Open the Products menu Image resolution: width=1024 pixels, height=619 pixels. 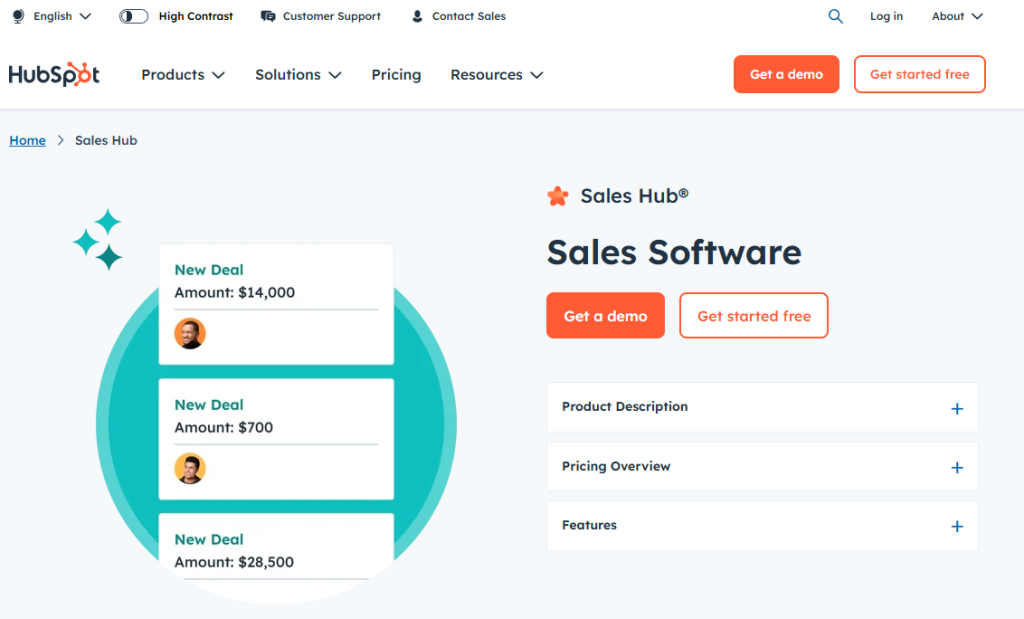(183, 75)
